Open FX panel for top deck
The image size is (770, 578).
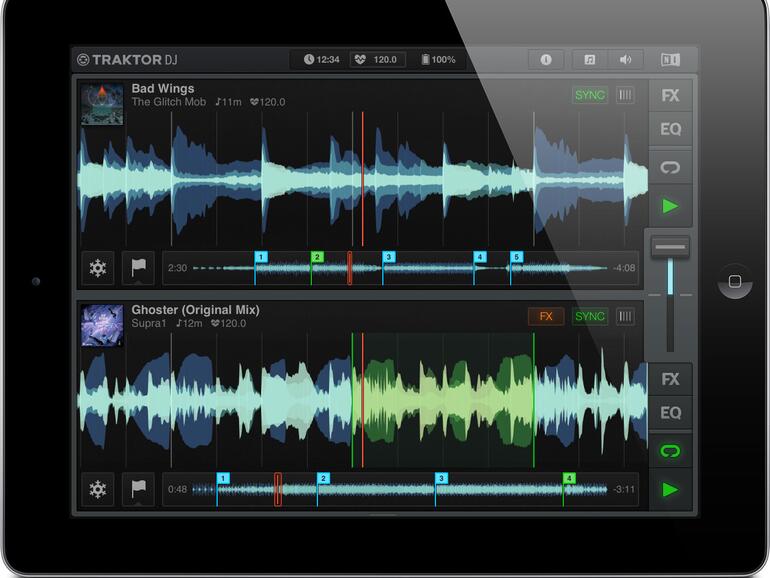[670, 95]
